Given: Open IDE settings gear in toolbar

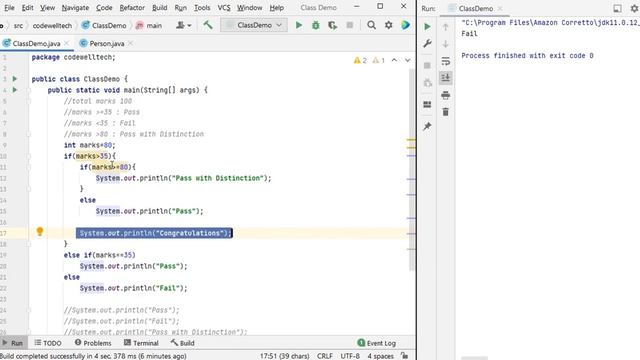Looking at the screenshot, I should coord(389,25).
